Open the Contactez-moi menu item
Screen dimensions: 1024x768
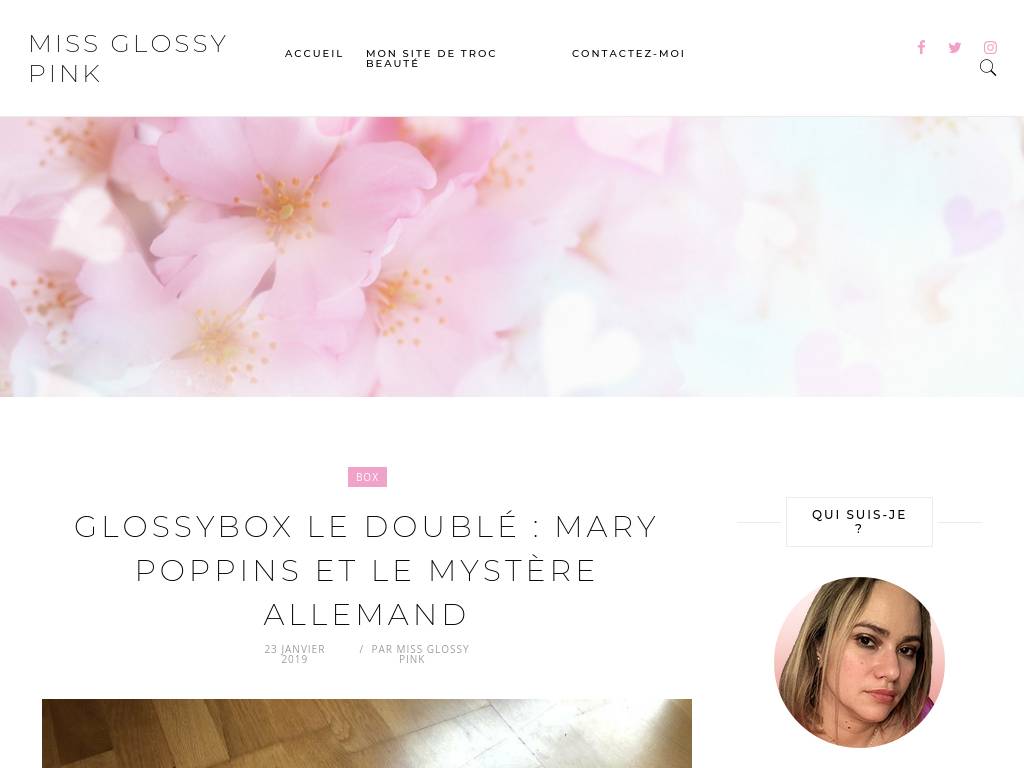point(628,54)
